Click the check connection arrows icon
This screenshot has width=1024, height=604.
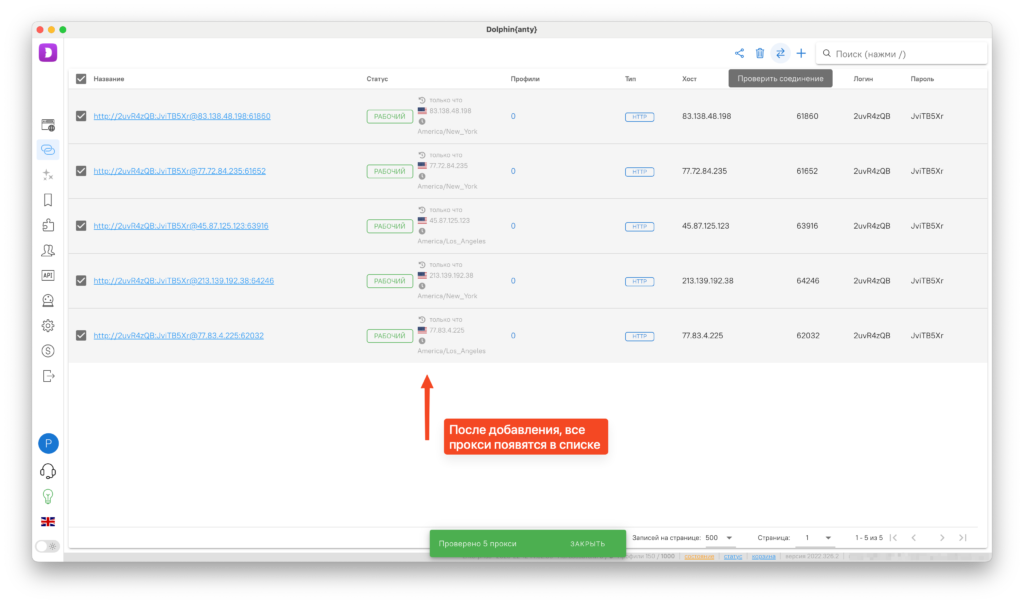click(x=780, y=53)
